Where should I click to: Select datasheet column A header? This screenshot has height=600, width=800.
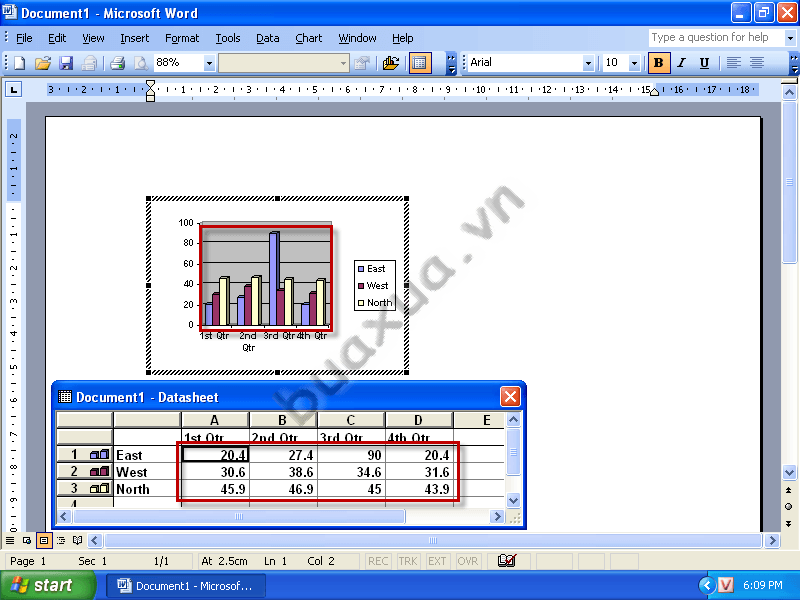pos(215,420)
